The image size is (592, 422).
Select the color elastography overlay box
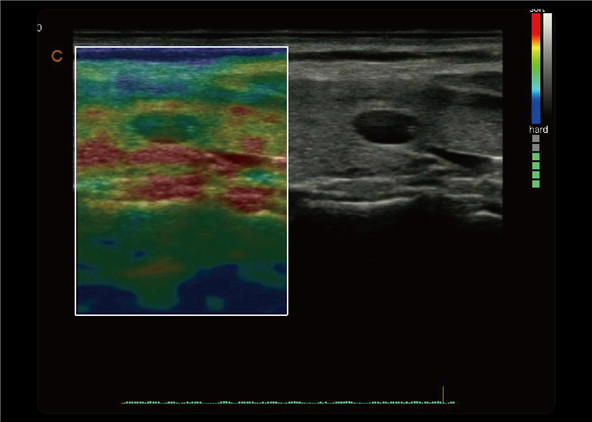click(182, 181)
